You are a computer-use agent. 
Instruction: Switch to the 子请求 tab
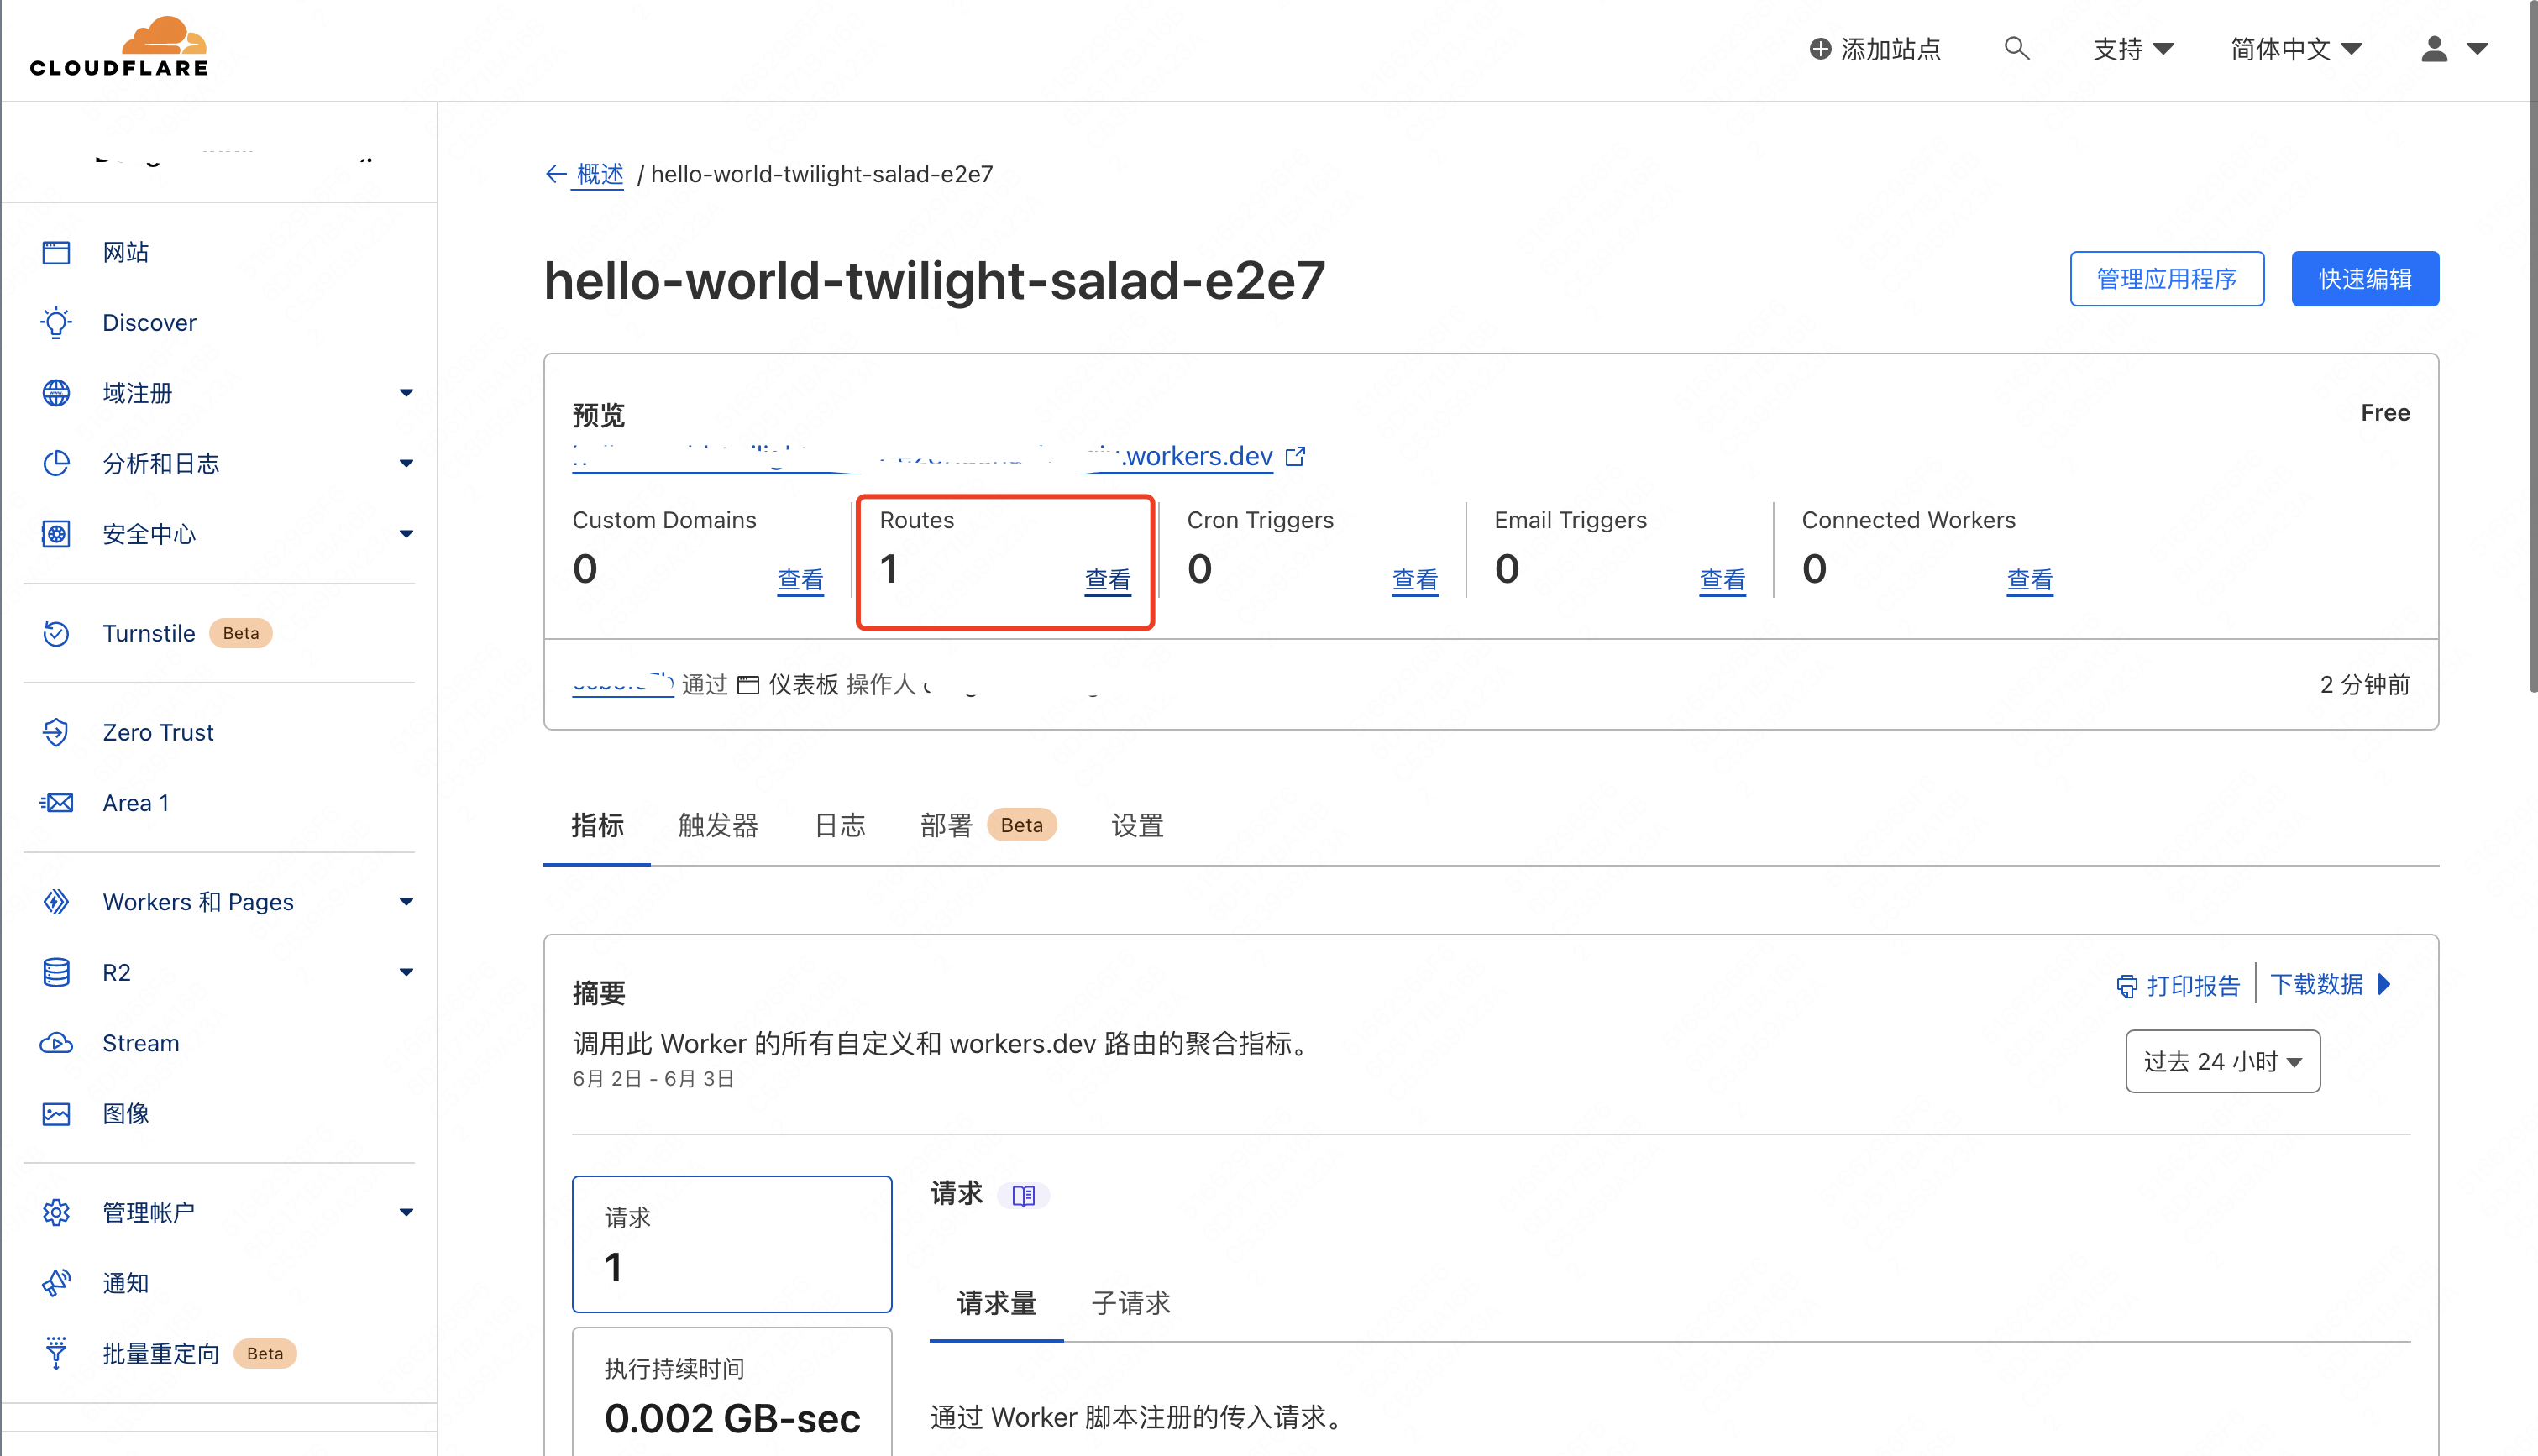click(x=1130, y=1303)
